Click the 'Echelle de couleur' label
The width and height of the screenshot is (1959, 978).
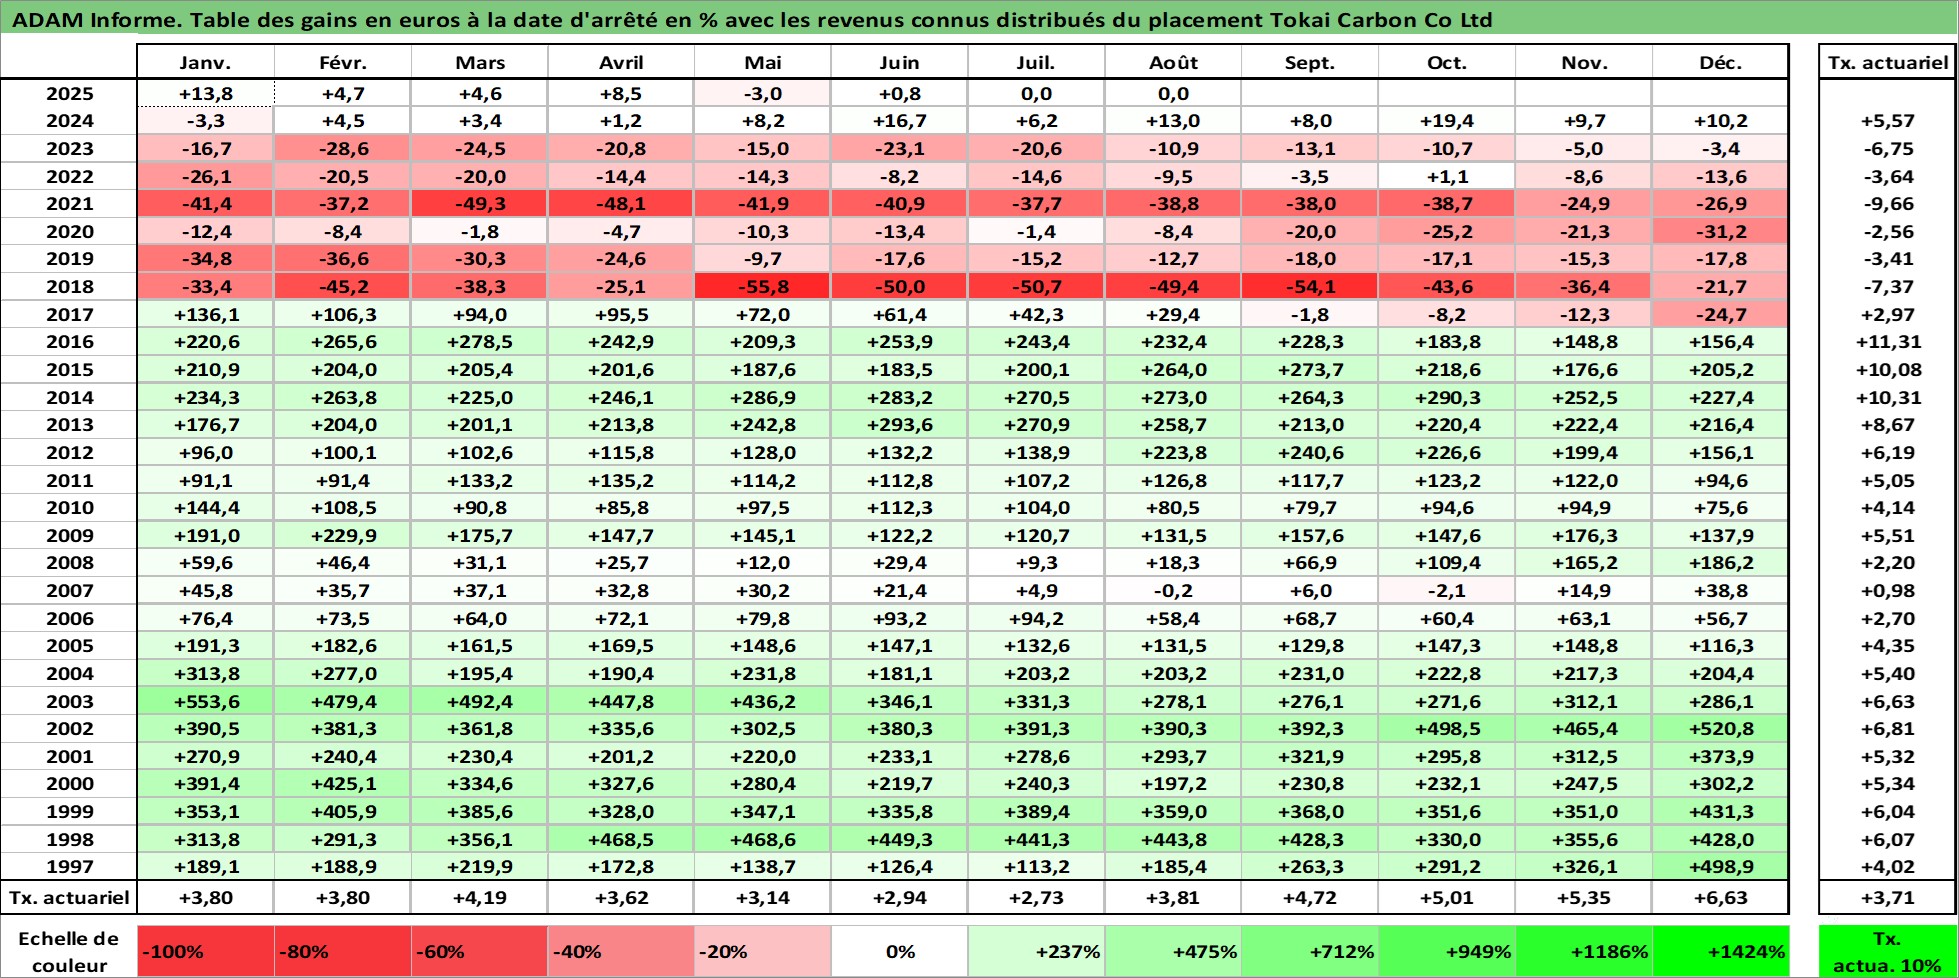click(x=69, y=951)
